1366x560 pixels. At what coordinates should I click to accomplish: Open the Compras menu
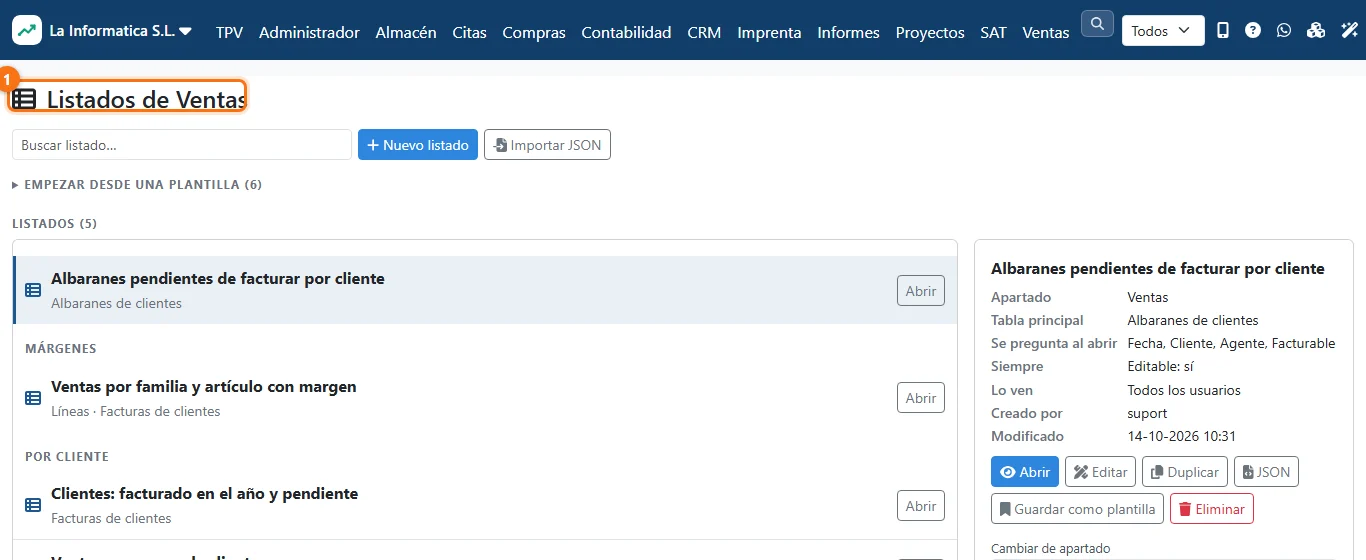click(x=534, y=32)
